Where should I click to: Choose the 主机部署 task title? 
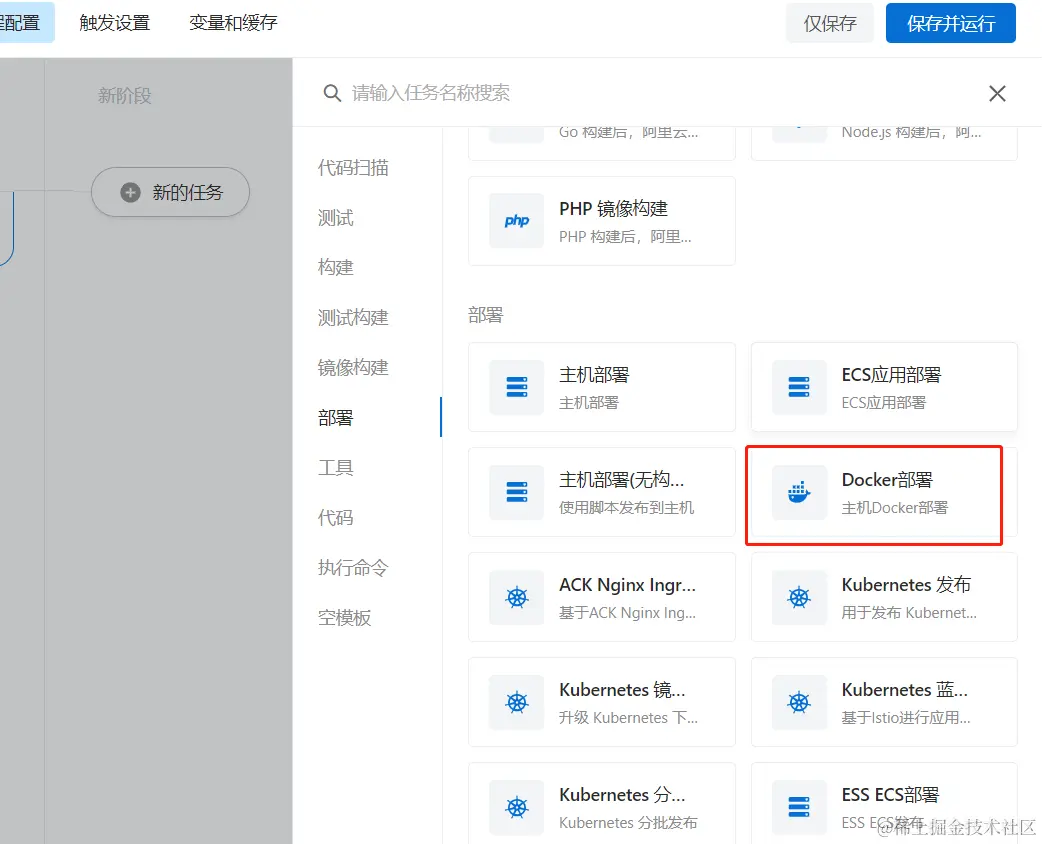pyautogui.click(x=594, y=375)
